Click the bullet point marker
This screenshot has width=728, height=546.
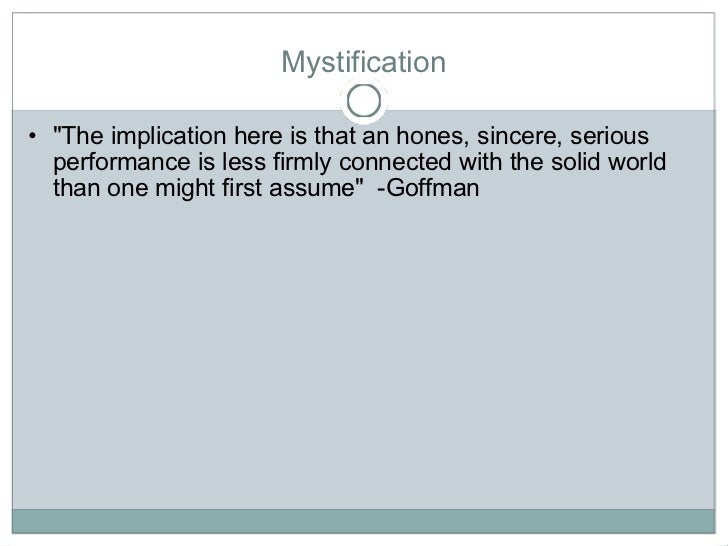pyautogui.click(x=33, y=138)
